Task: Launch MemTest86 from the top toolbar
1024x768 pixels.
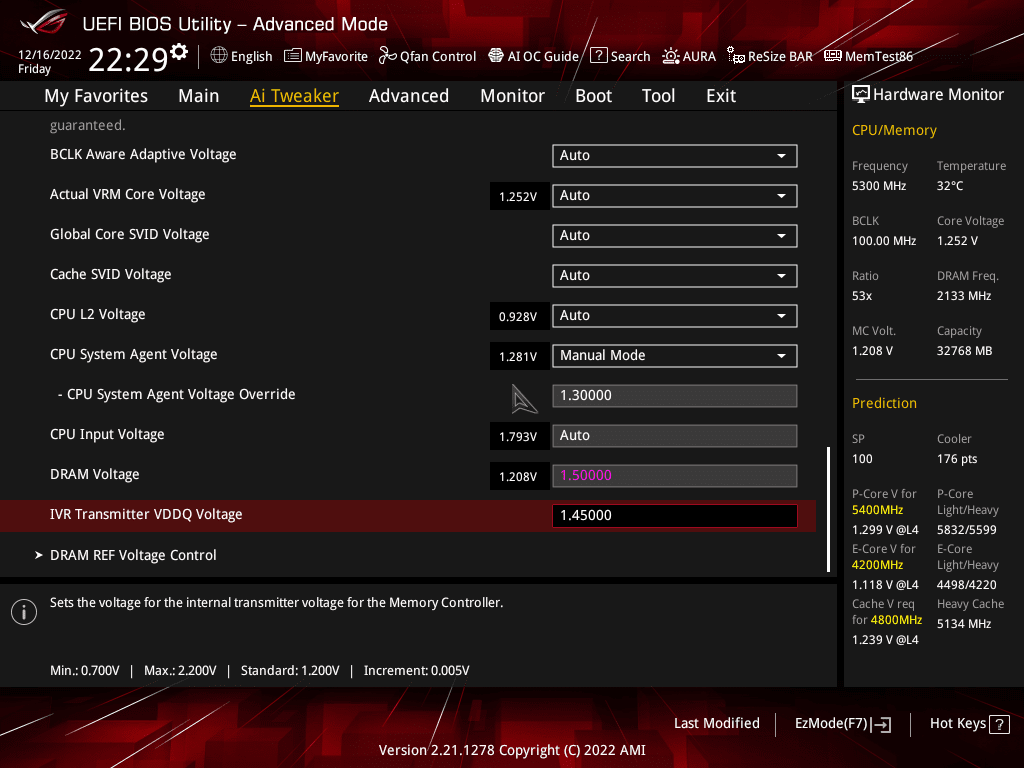Action: [x=868, y=56]
